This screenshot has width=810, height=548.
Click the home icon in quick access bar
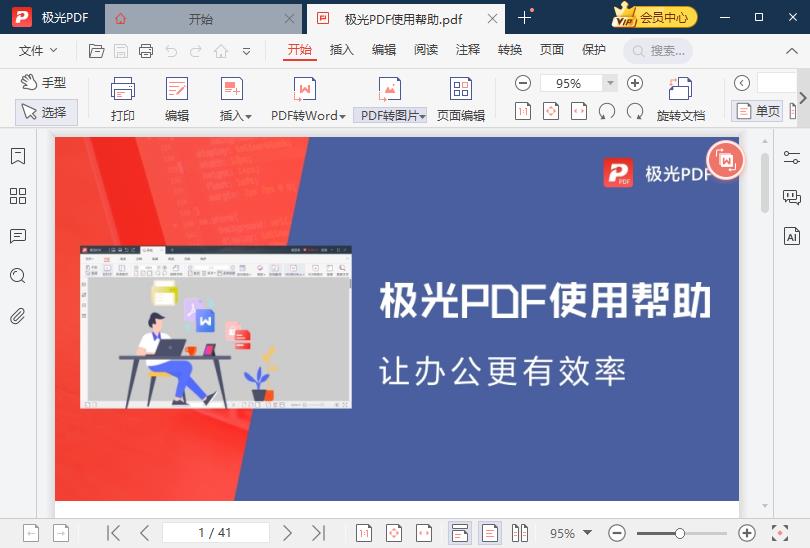click(x=221, y=51)
